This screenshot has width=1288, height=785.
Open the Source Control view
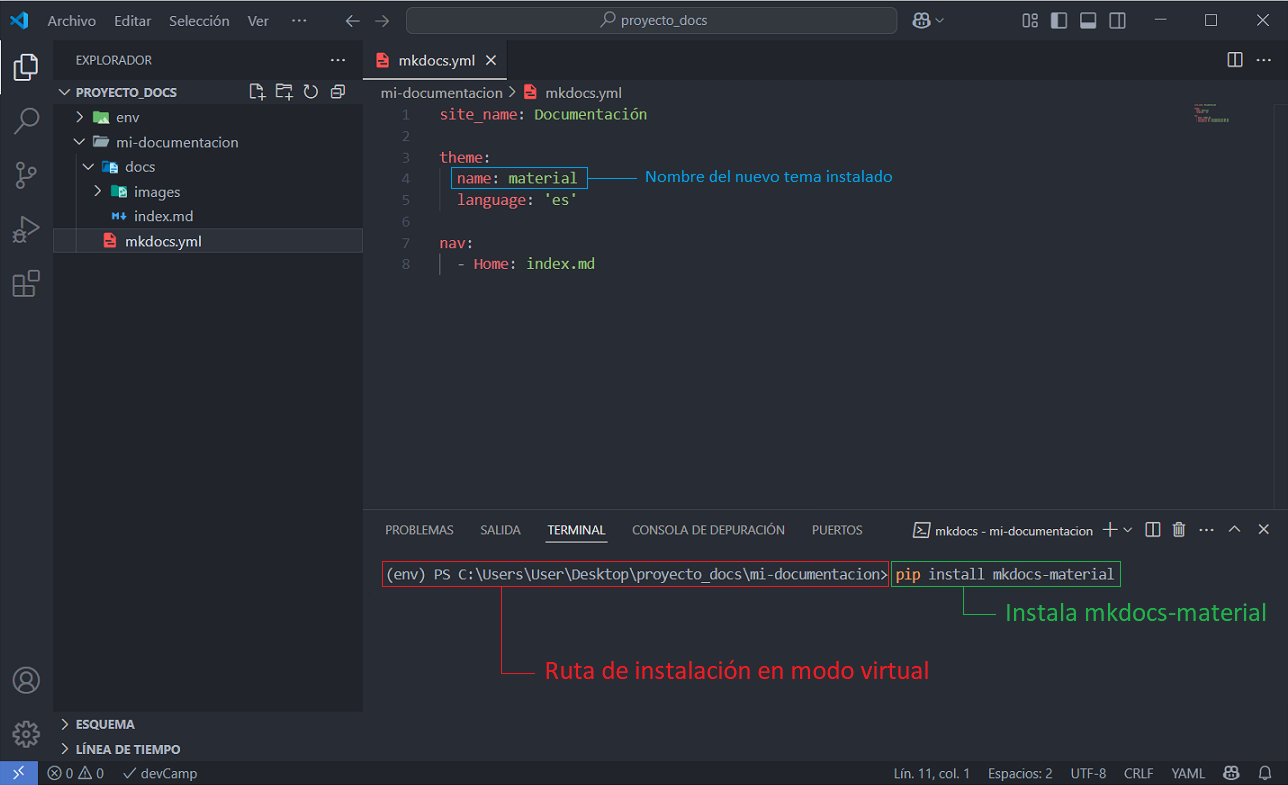pos(26,176)
